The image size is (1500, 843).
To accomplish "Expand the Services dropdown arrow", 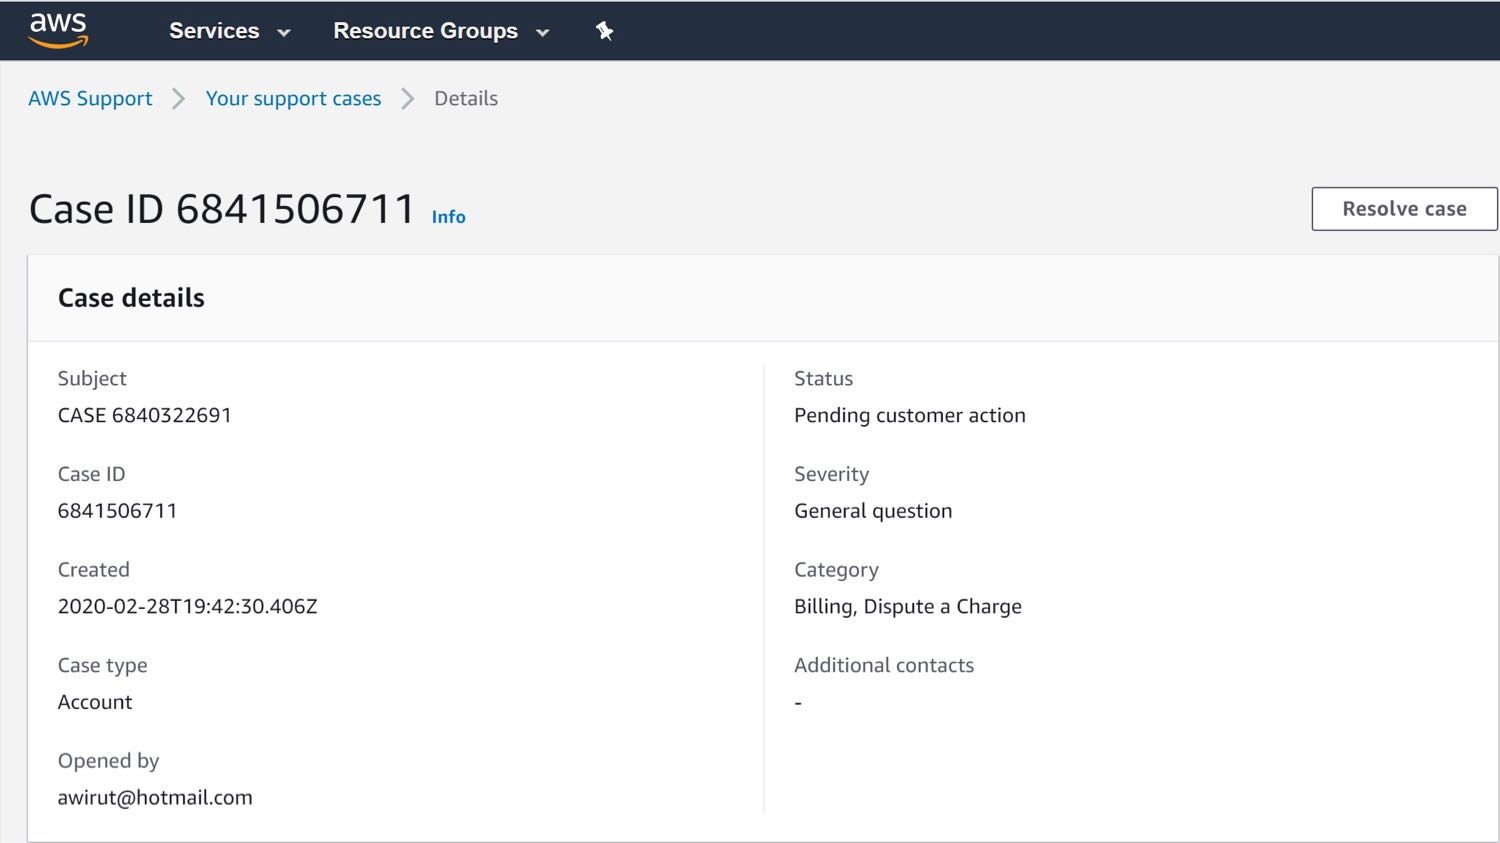I will tap(284, 32).
